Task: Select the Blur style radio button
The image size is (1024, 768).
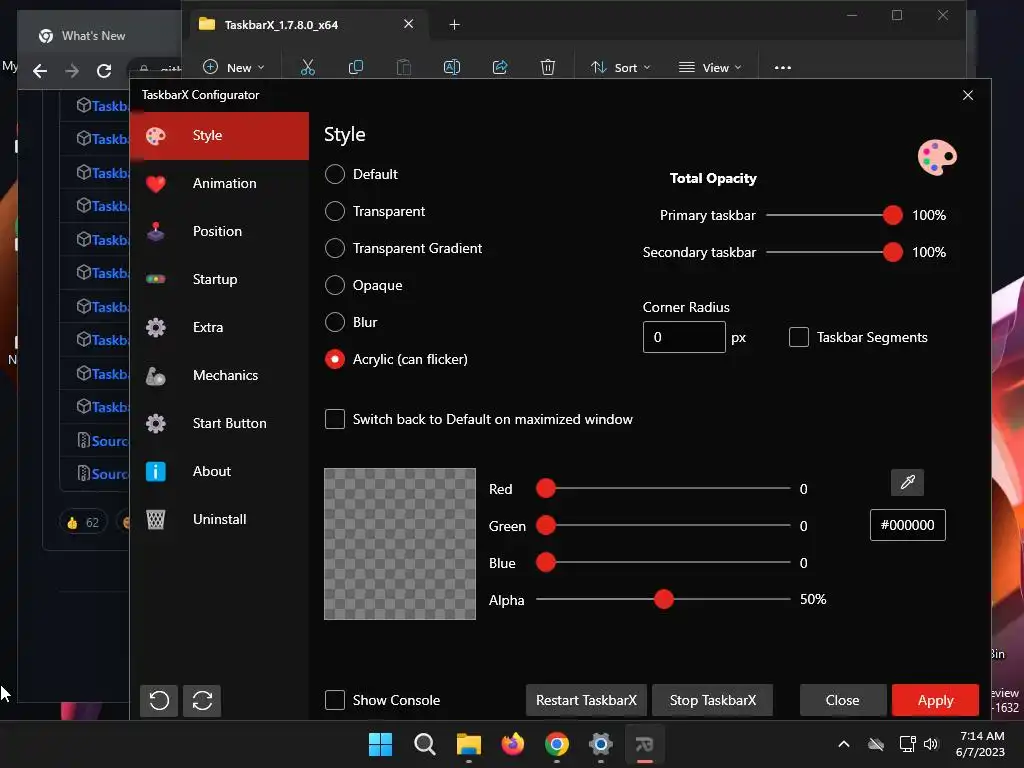Action: (x=335, y=322)
